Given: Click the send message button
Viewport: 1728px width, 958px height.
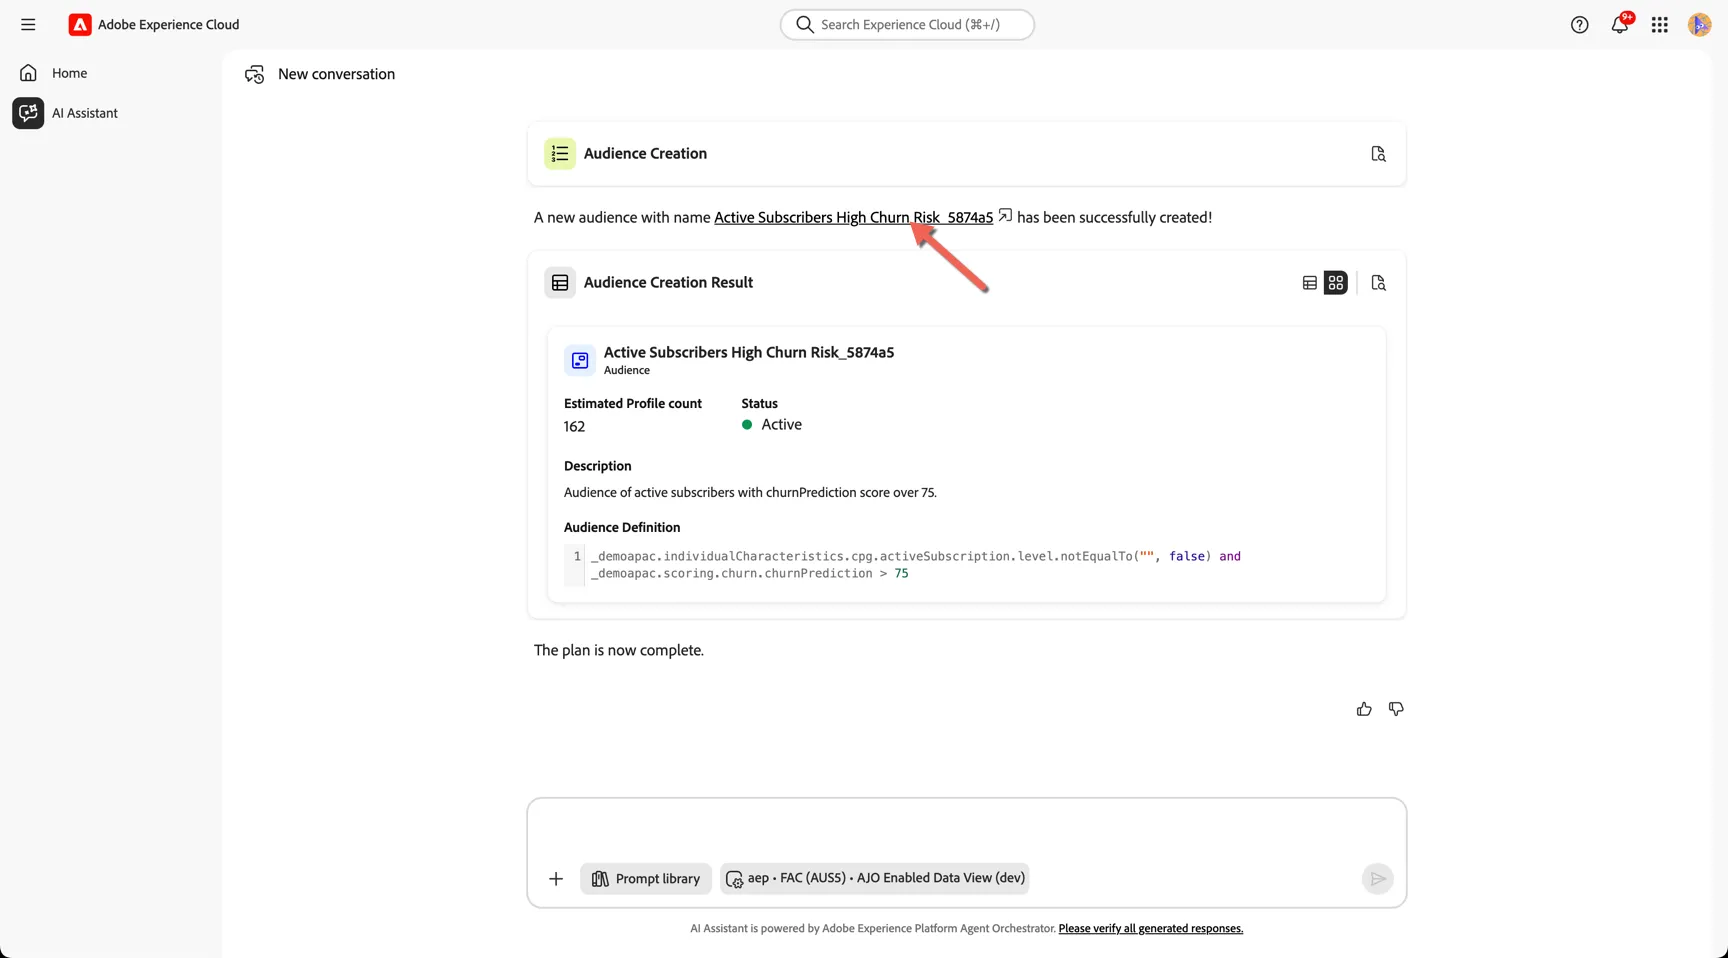Looking at the screenshot, I should click(x=1378, y=879).
